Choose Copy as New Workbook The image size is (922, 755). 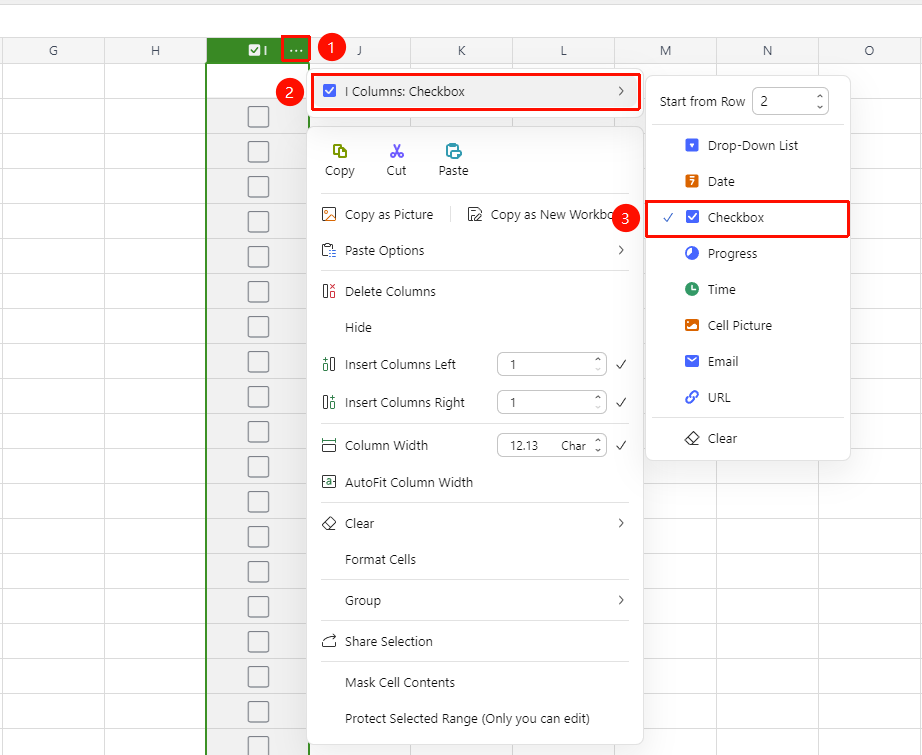click(540, 215)
